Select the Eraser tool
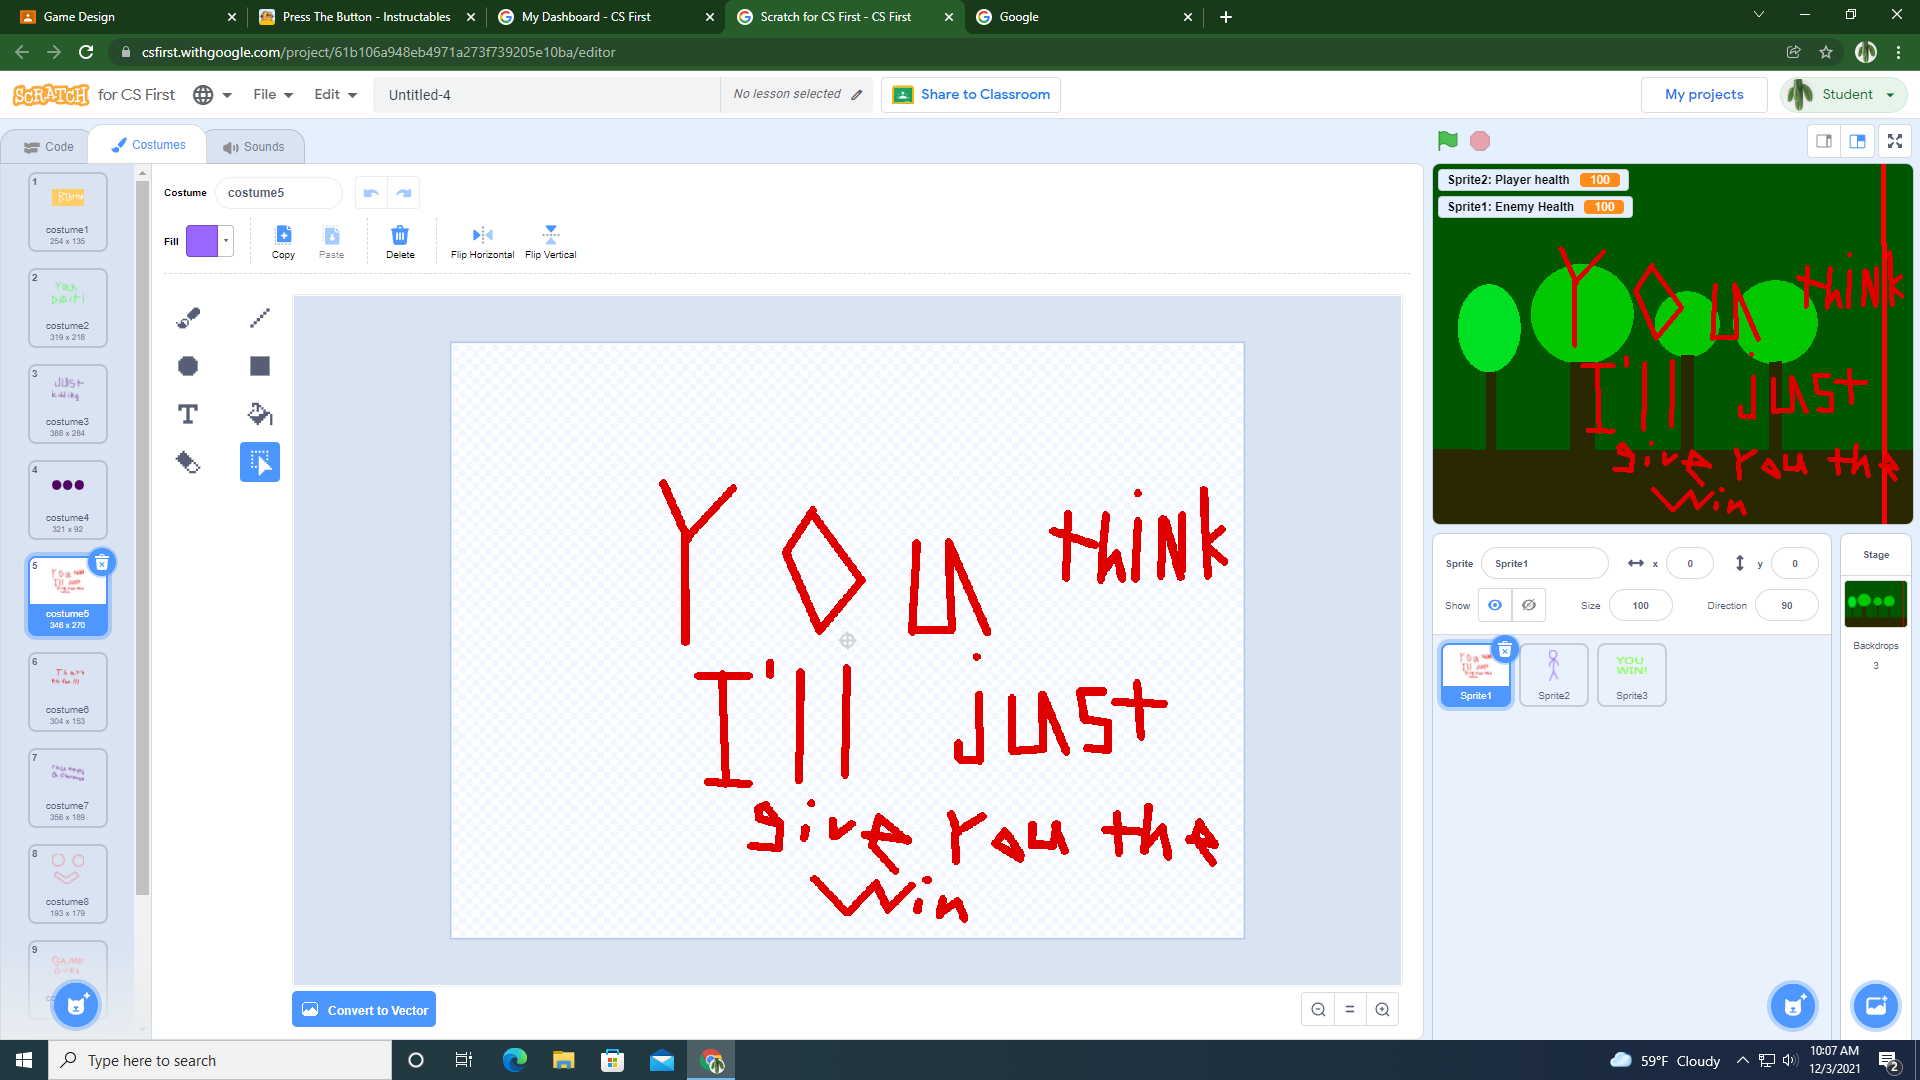The width and height of the screenshot is (1920, 1080). click(x=187, y=461)
